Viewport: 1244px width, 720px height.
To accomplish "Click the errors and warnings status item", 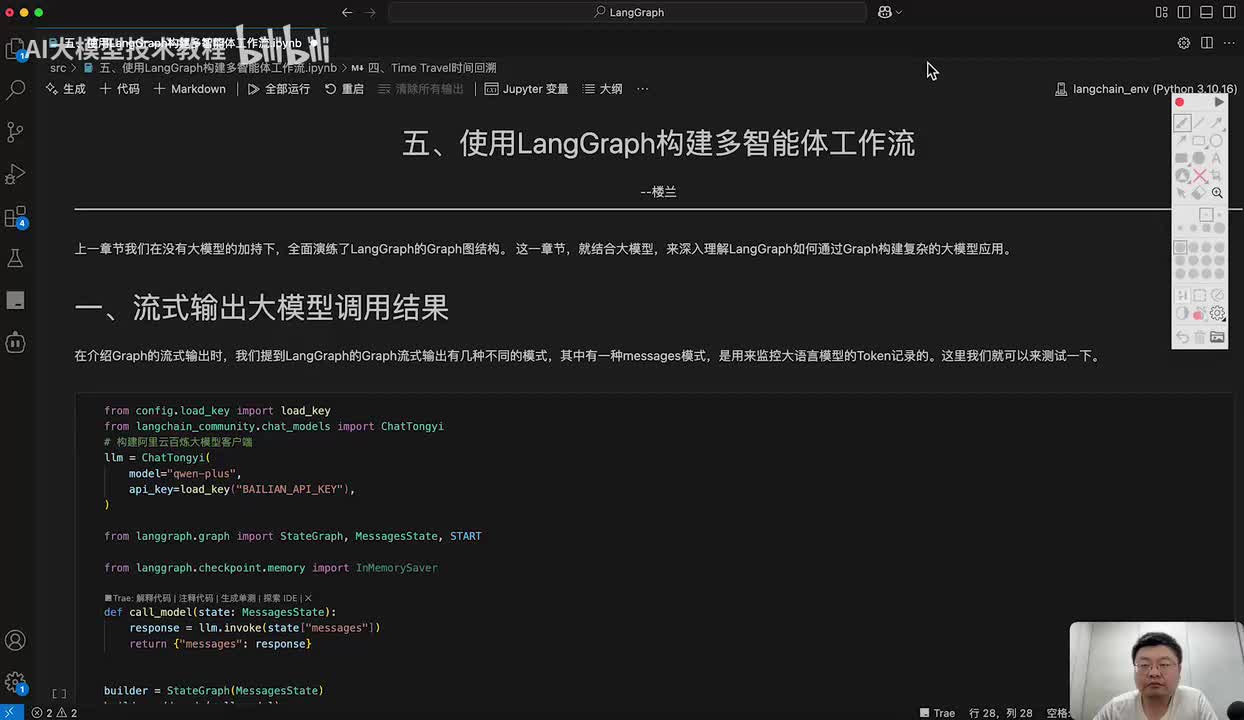I will 54,713.
